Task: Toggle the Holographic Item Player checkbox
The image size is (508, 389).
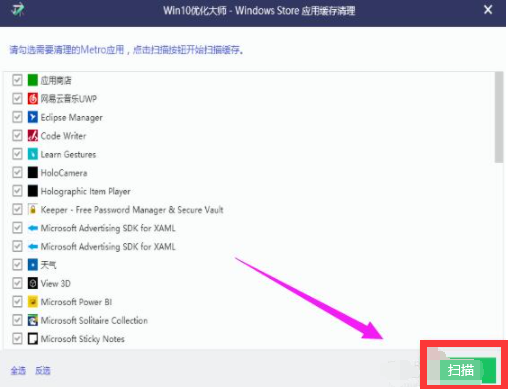Action: (17, 191)
